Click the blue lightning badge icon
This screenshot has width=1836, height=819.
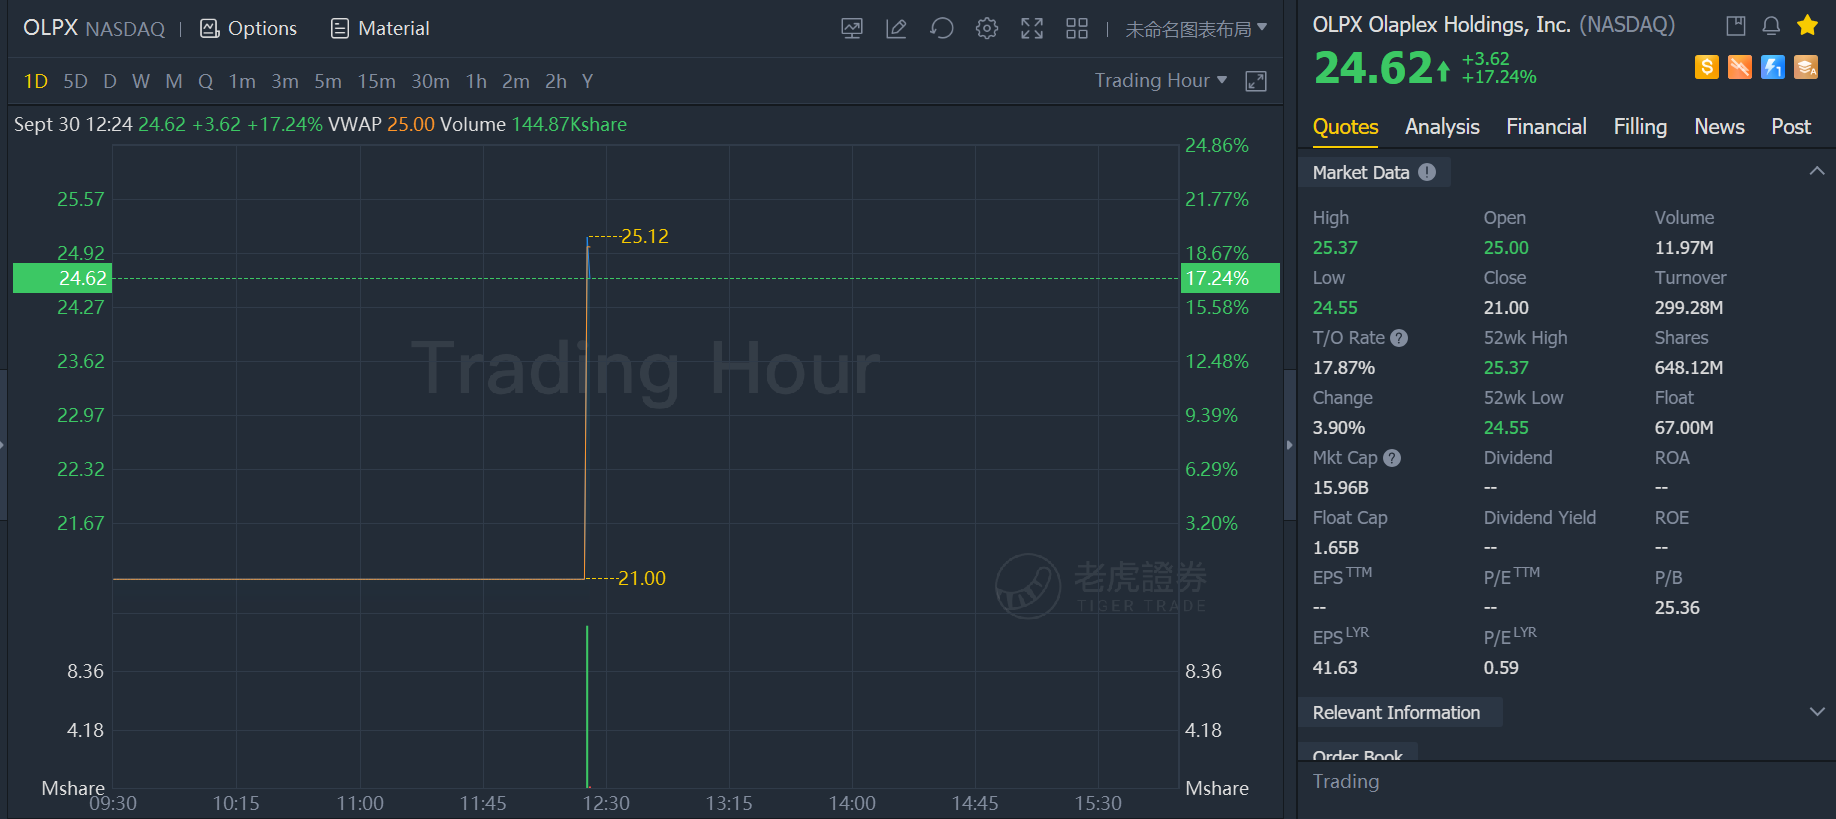(1773, 67)
